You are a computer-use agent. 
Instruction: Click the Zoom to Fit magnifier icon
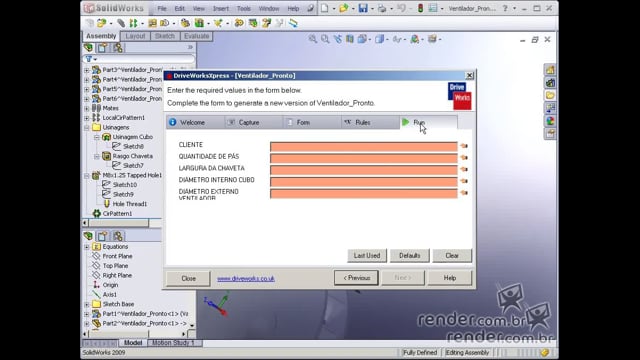[313, 39]
